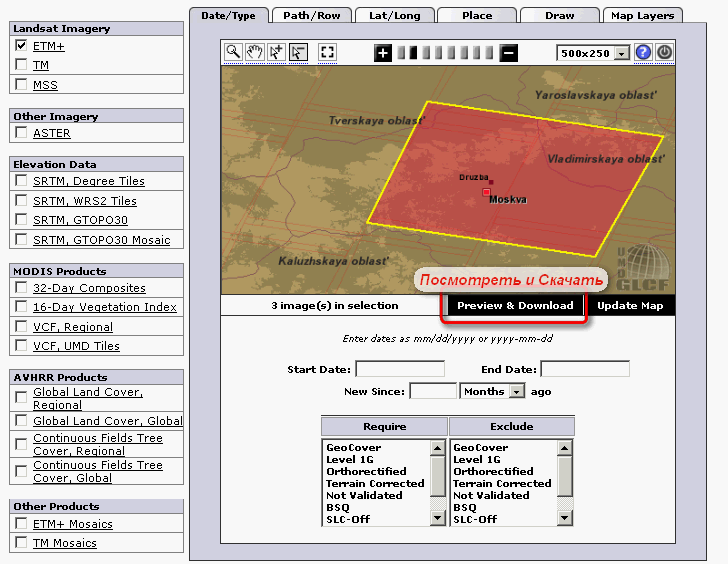Switch to the Date/Type tab

(x=228, y=15)
